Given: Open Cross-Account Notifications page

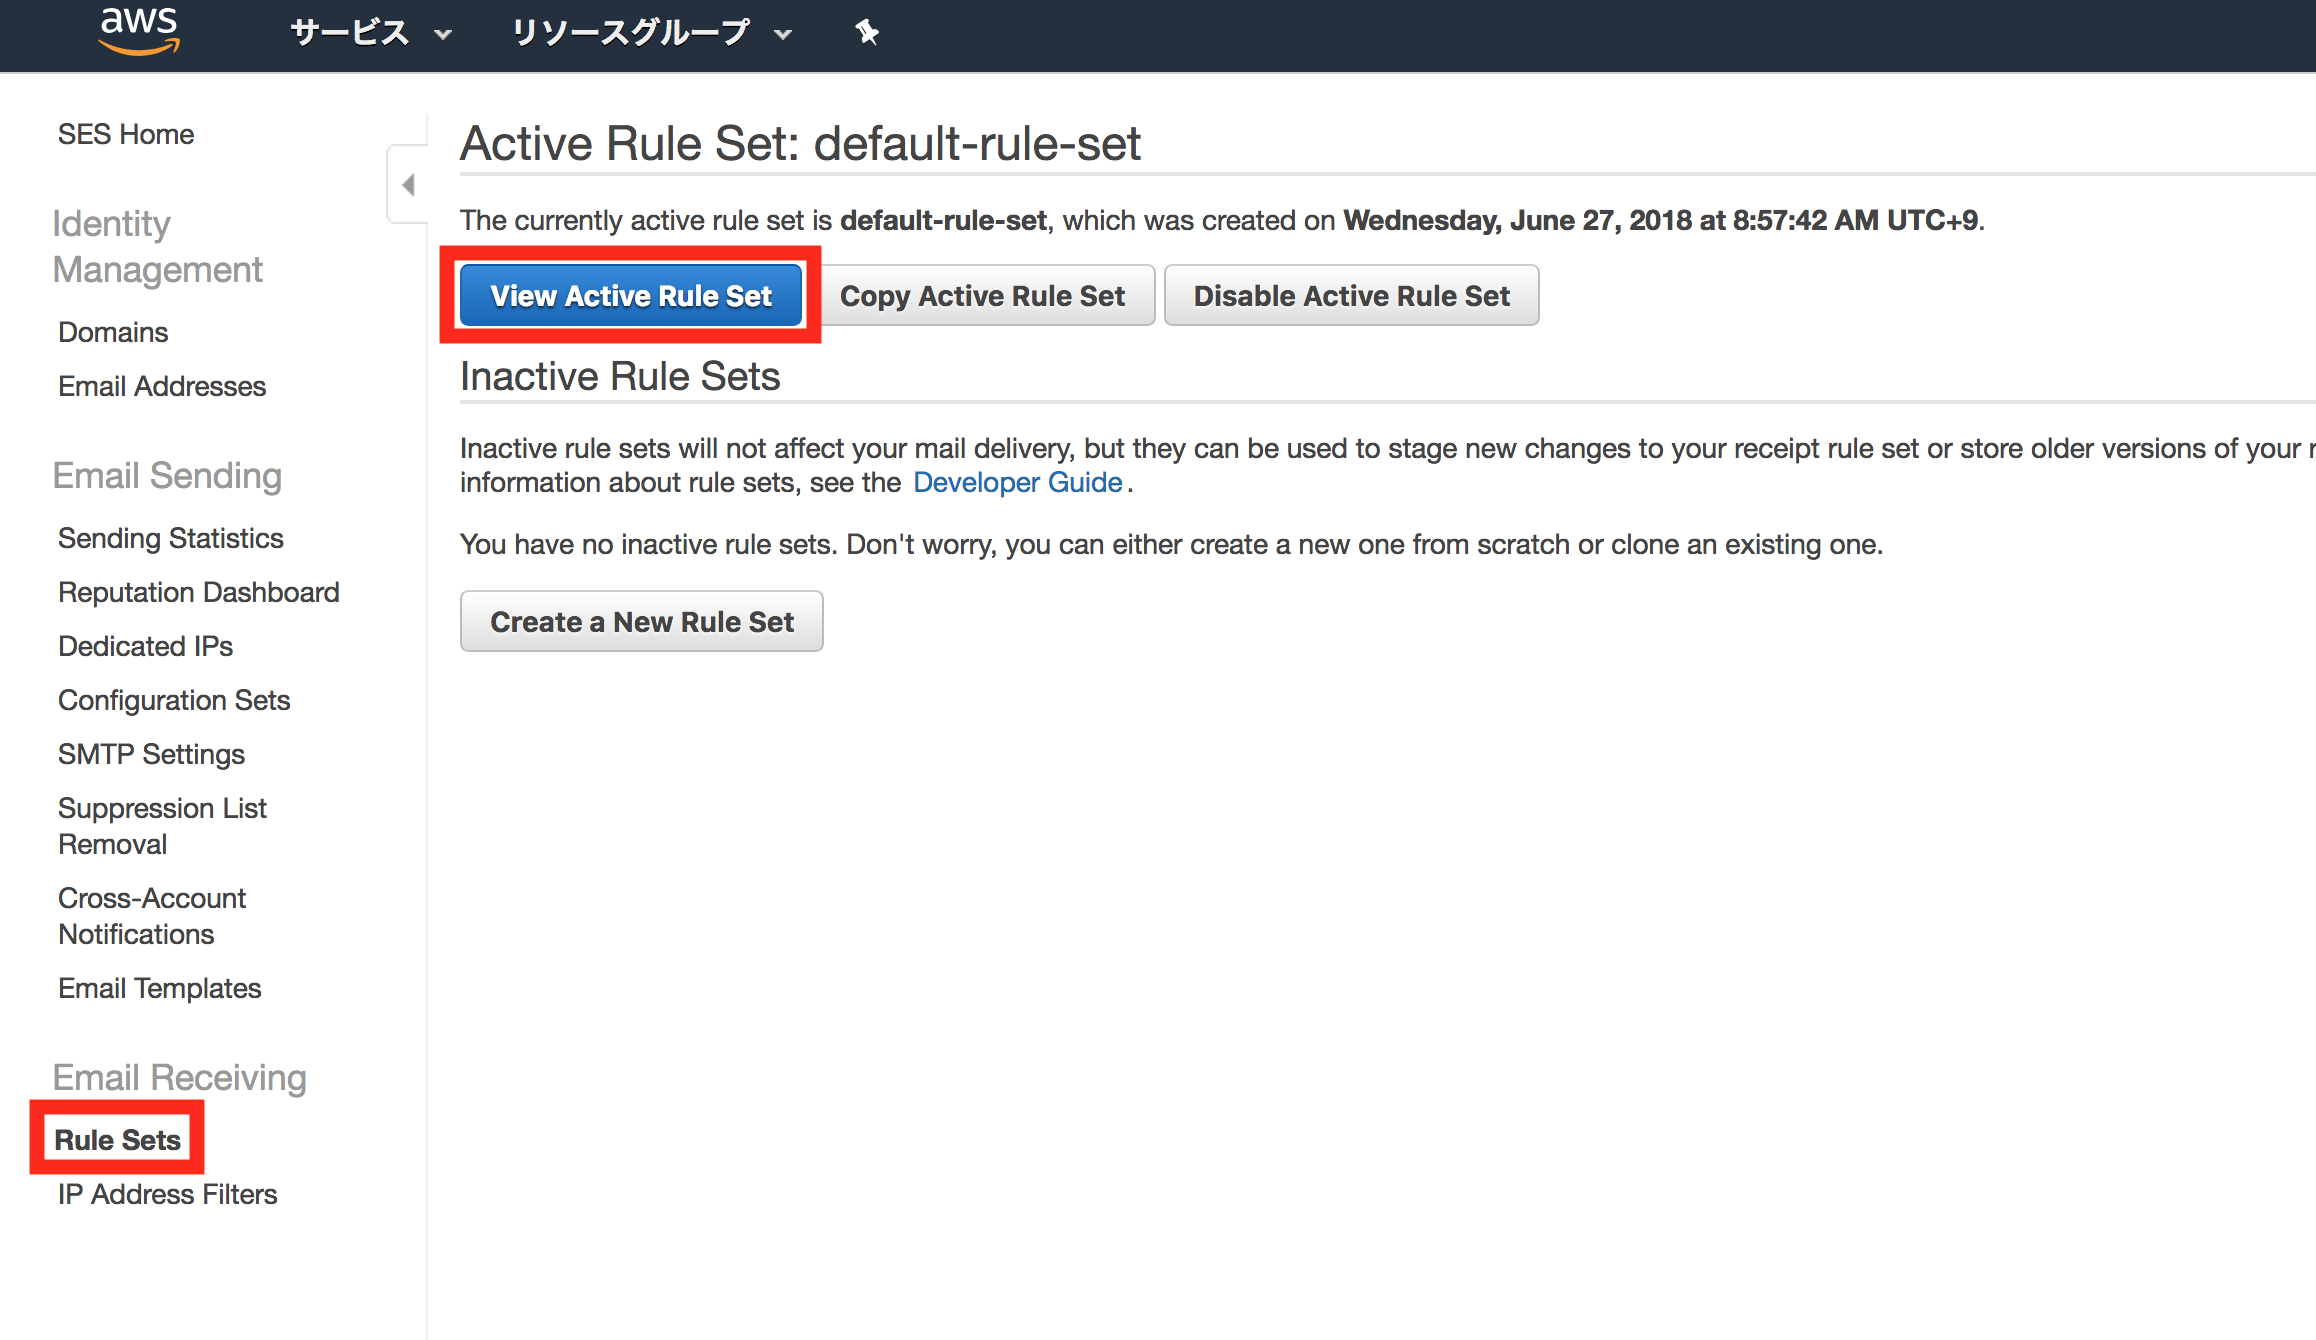Looking at the screenshot, I should click(x=152, y=916).
